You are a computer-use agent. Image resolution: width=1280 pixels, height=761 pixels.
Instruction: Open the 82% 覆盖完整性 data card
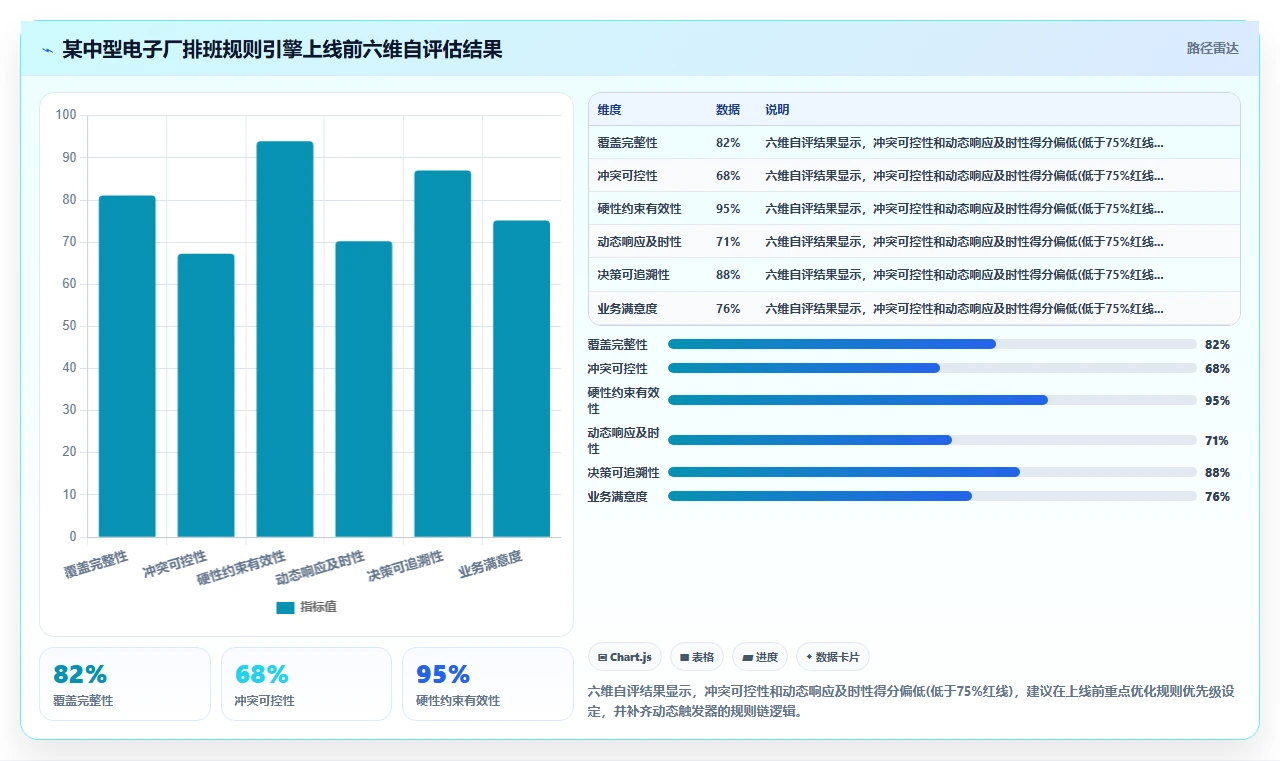click(x=125, y=684)
